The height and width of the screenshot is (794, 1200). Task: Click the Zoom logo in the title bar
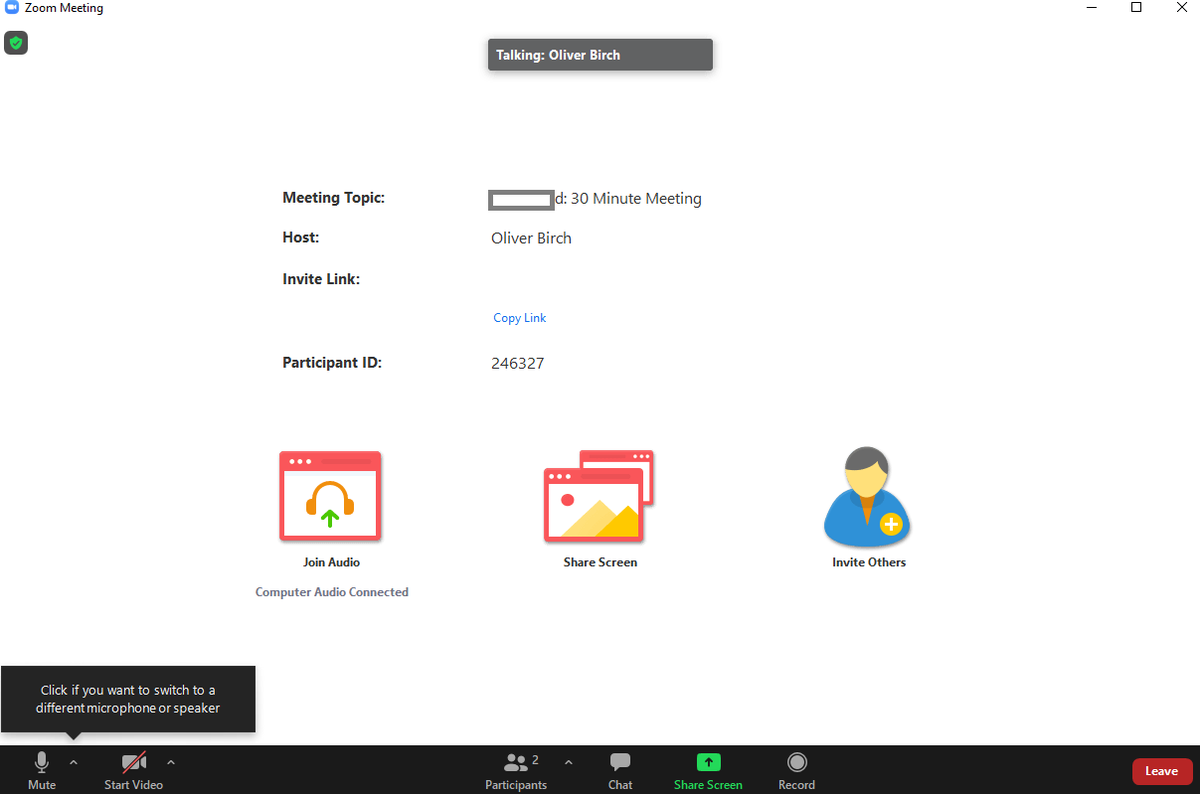12,7
